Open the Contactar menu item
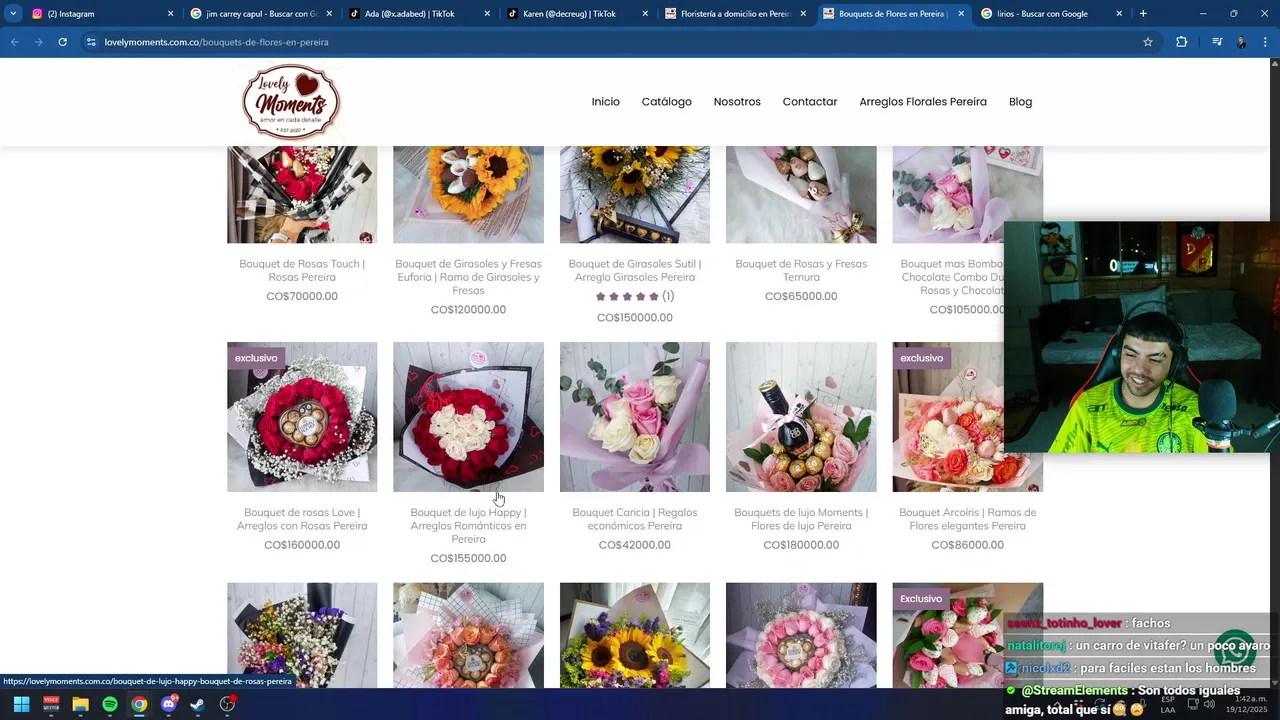 click(x=810, y=102)
